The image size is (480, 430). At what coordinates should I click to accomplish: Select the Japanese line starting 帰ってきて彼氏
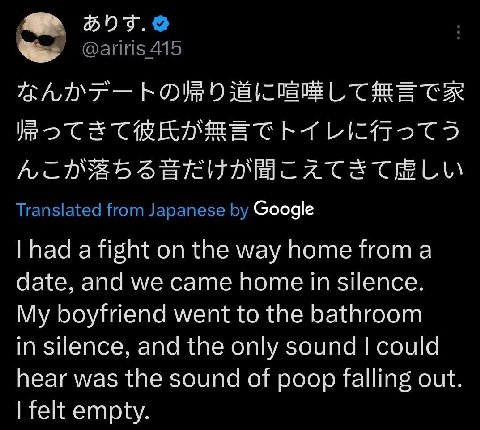click(x=239, y=131)
